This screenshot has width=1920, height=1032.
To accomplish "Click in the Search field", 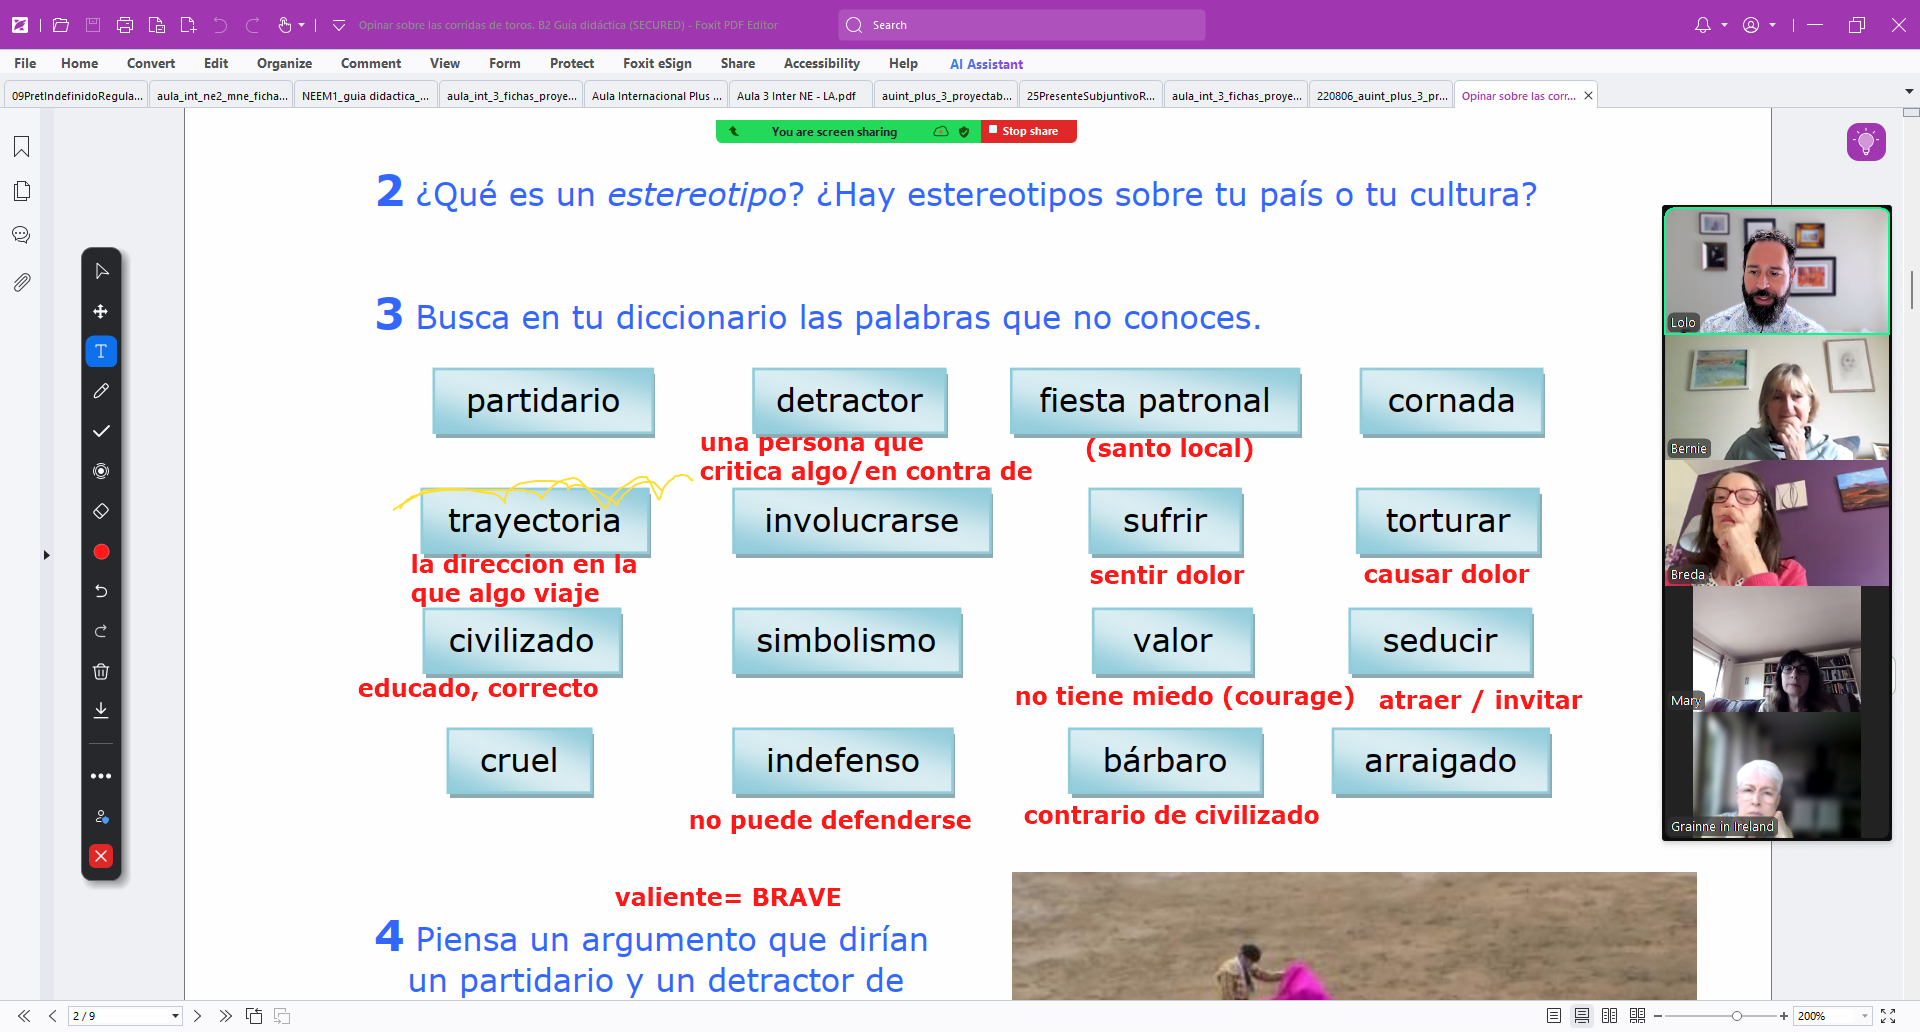I will click(1022, 25).
